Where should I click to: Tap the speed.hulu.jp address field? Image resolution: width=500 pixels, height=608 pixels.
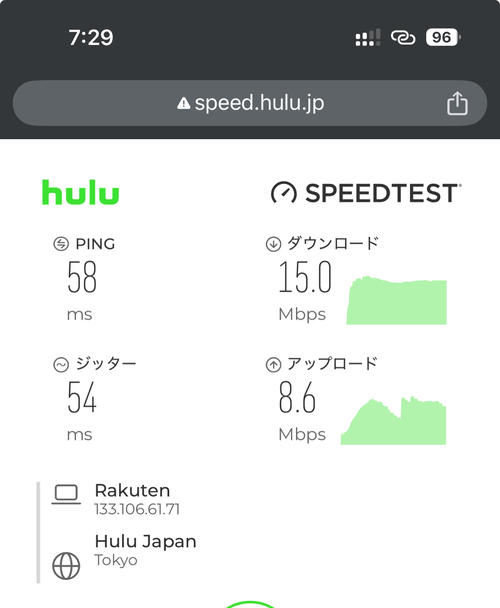(x=250, y=103)
